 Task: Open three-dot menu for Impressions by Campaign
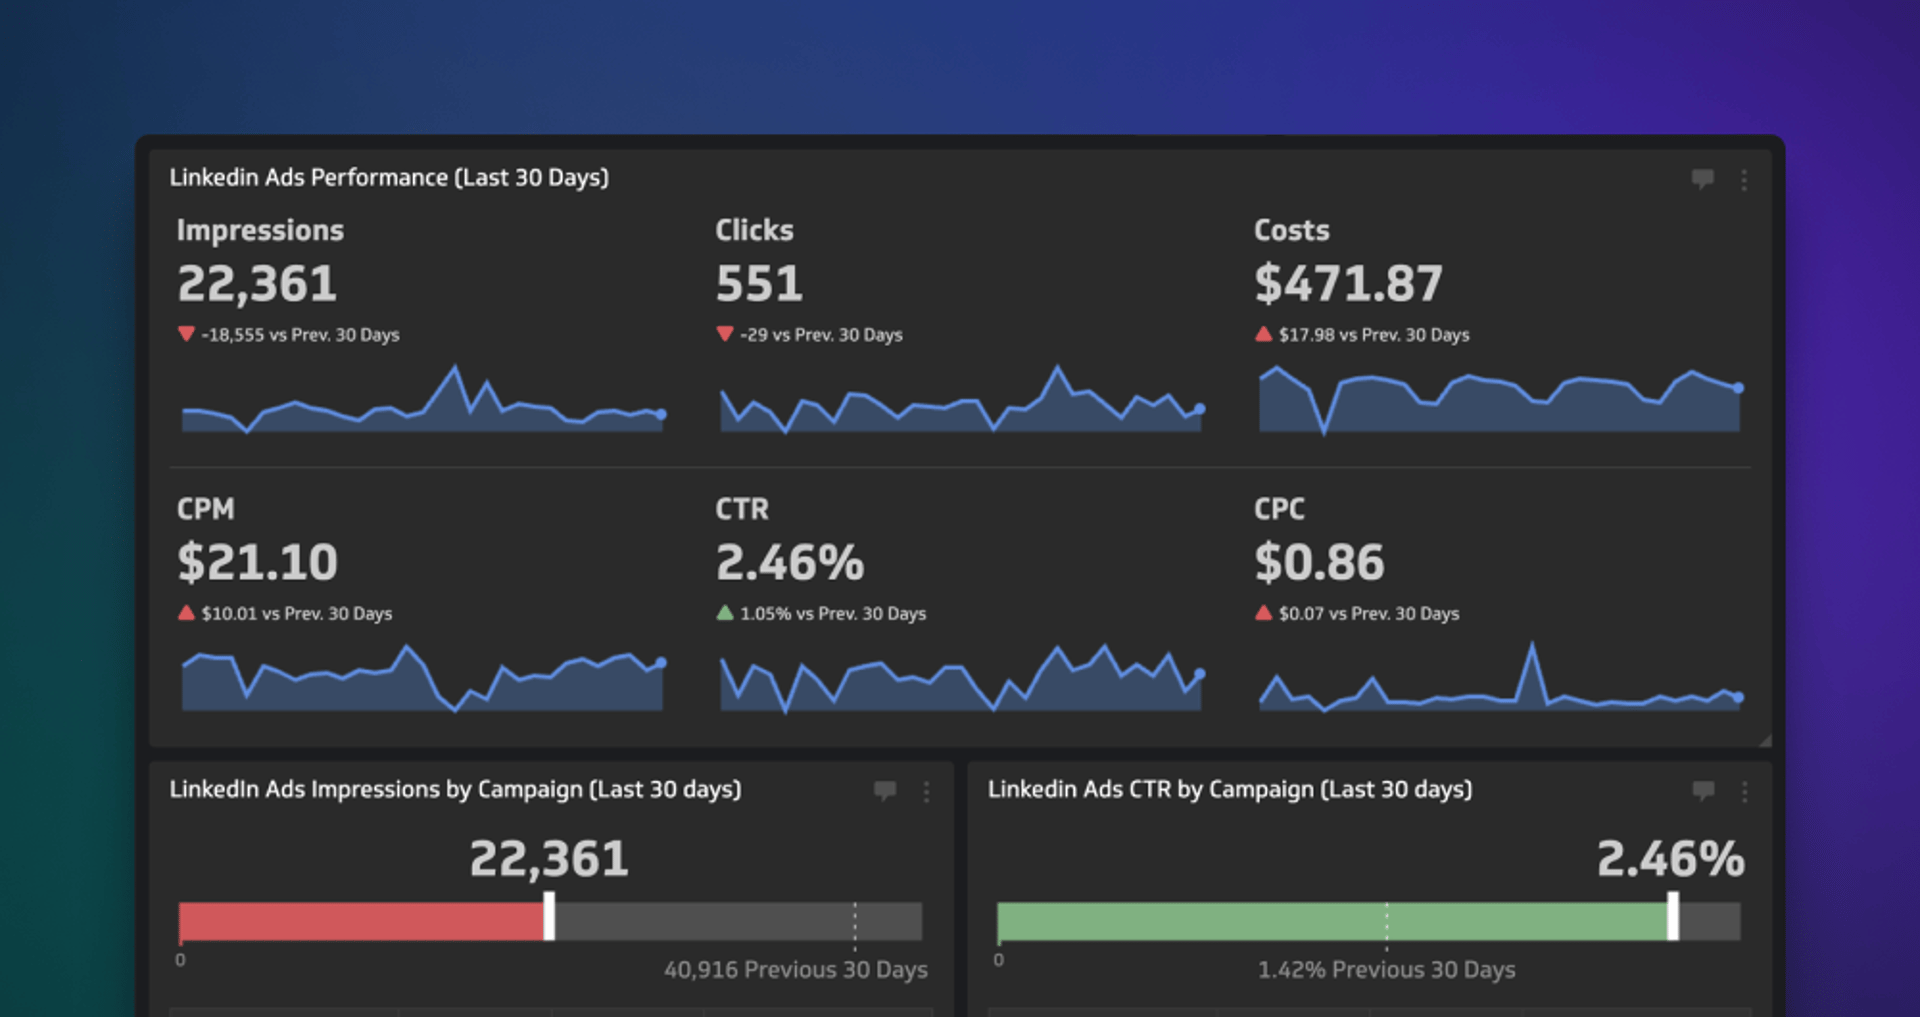(x=927, y=792)
